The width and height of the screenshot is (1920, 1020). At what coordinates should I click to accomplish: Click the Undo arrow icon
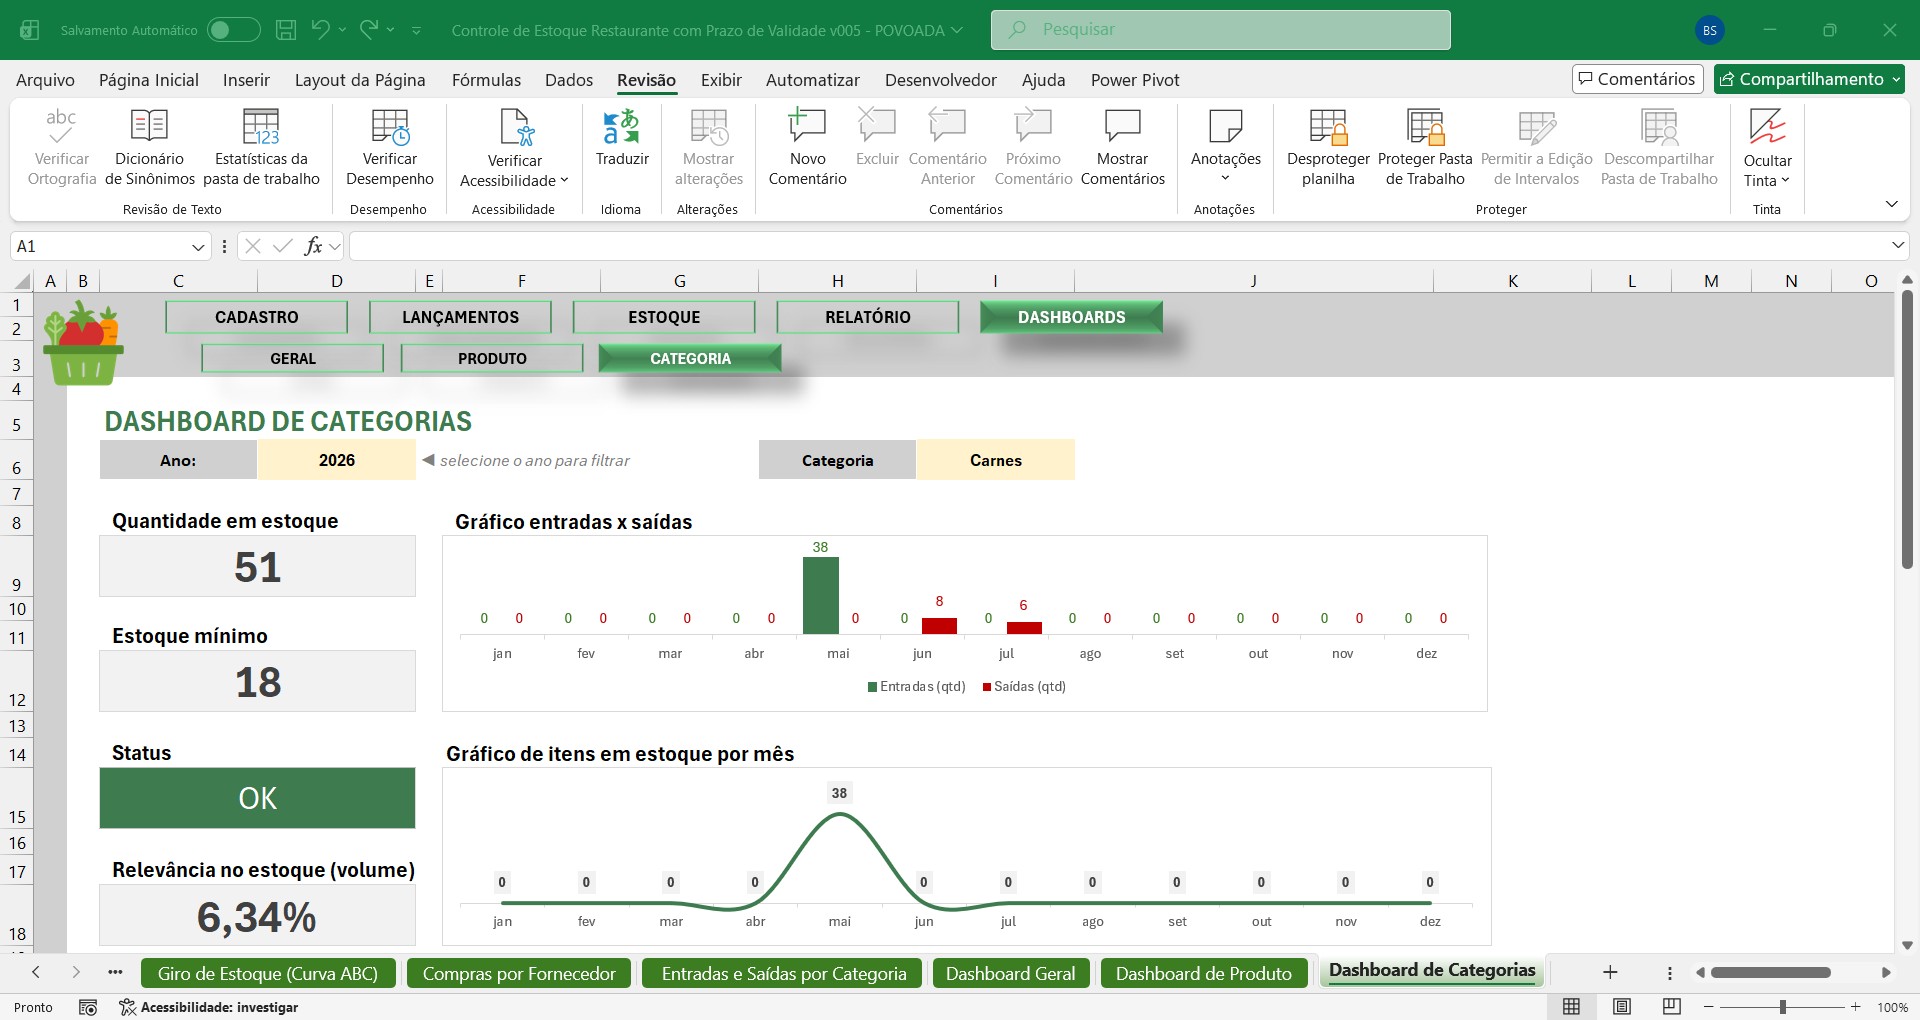(x=320, y=29)
